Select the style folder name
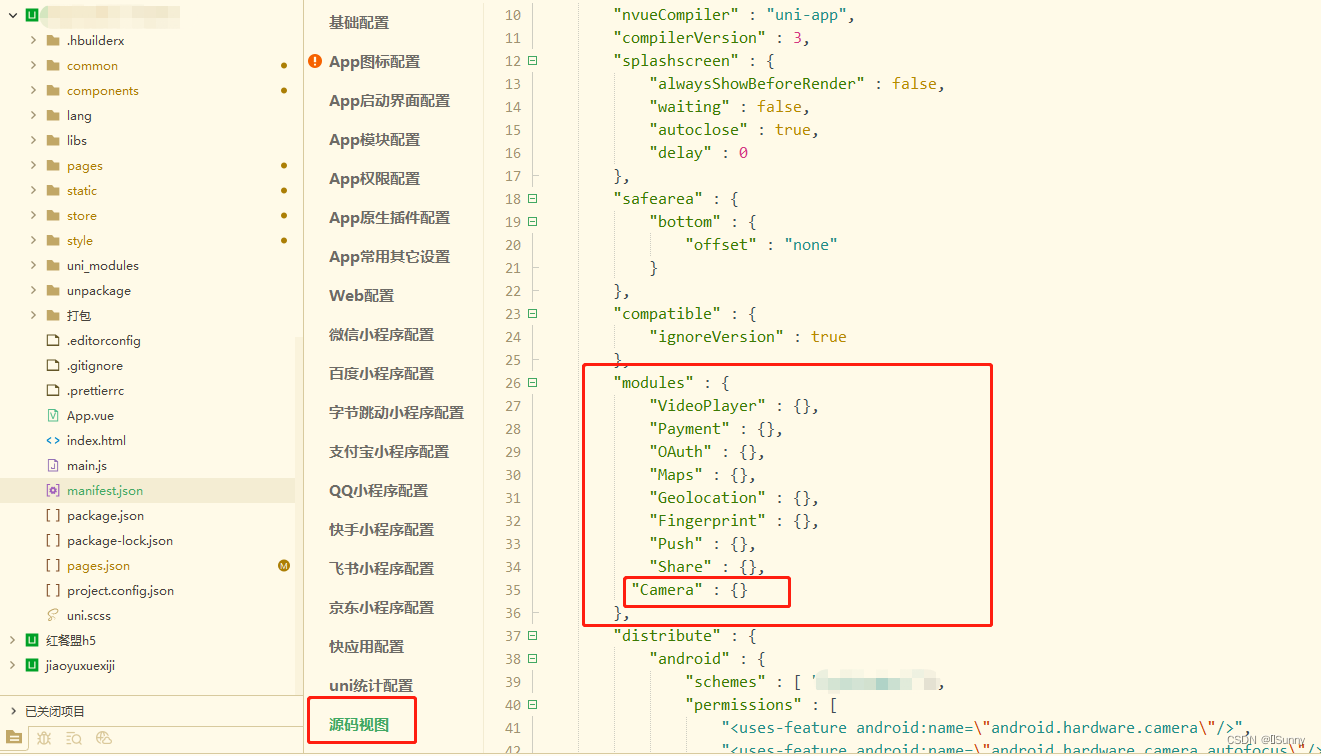This screenshot has height=756, width=1321. 80,241
